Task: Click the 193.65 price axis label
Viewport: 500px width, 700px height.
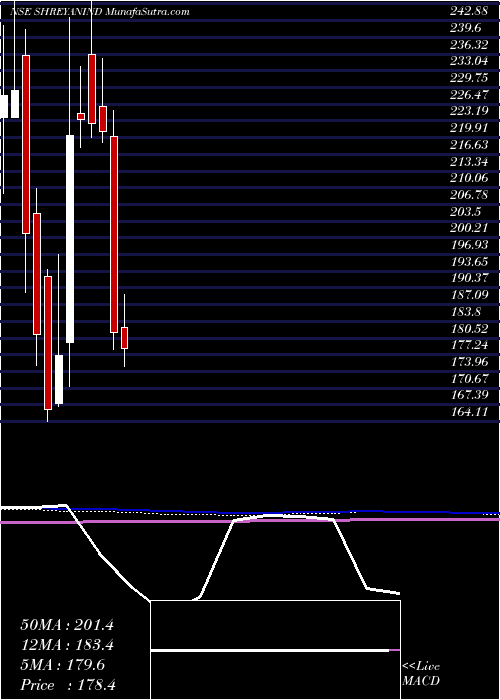Action: coord(469,261)
